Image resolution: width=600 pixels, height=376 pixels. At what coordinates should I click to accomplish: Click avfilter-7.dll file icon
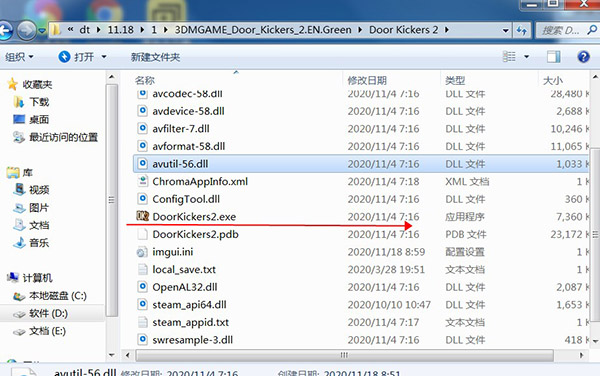[142, 129]
